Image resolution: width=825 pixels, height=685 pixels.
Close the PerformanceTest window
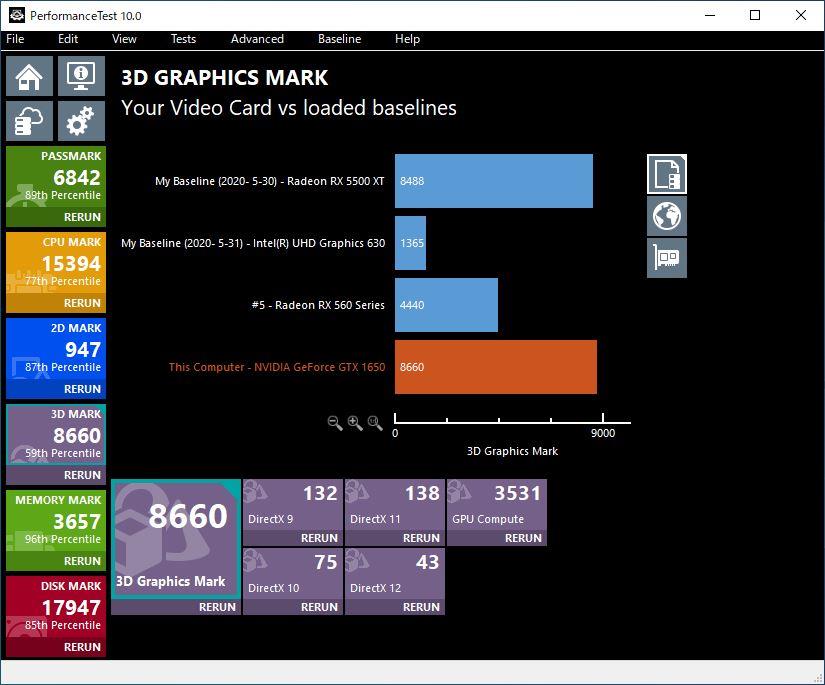point(801,15)
